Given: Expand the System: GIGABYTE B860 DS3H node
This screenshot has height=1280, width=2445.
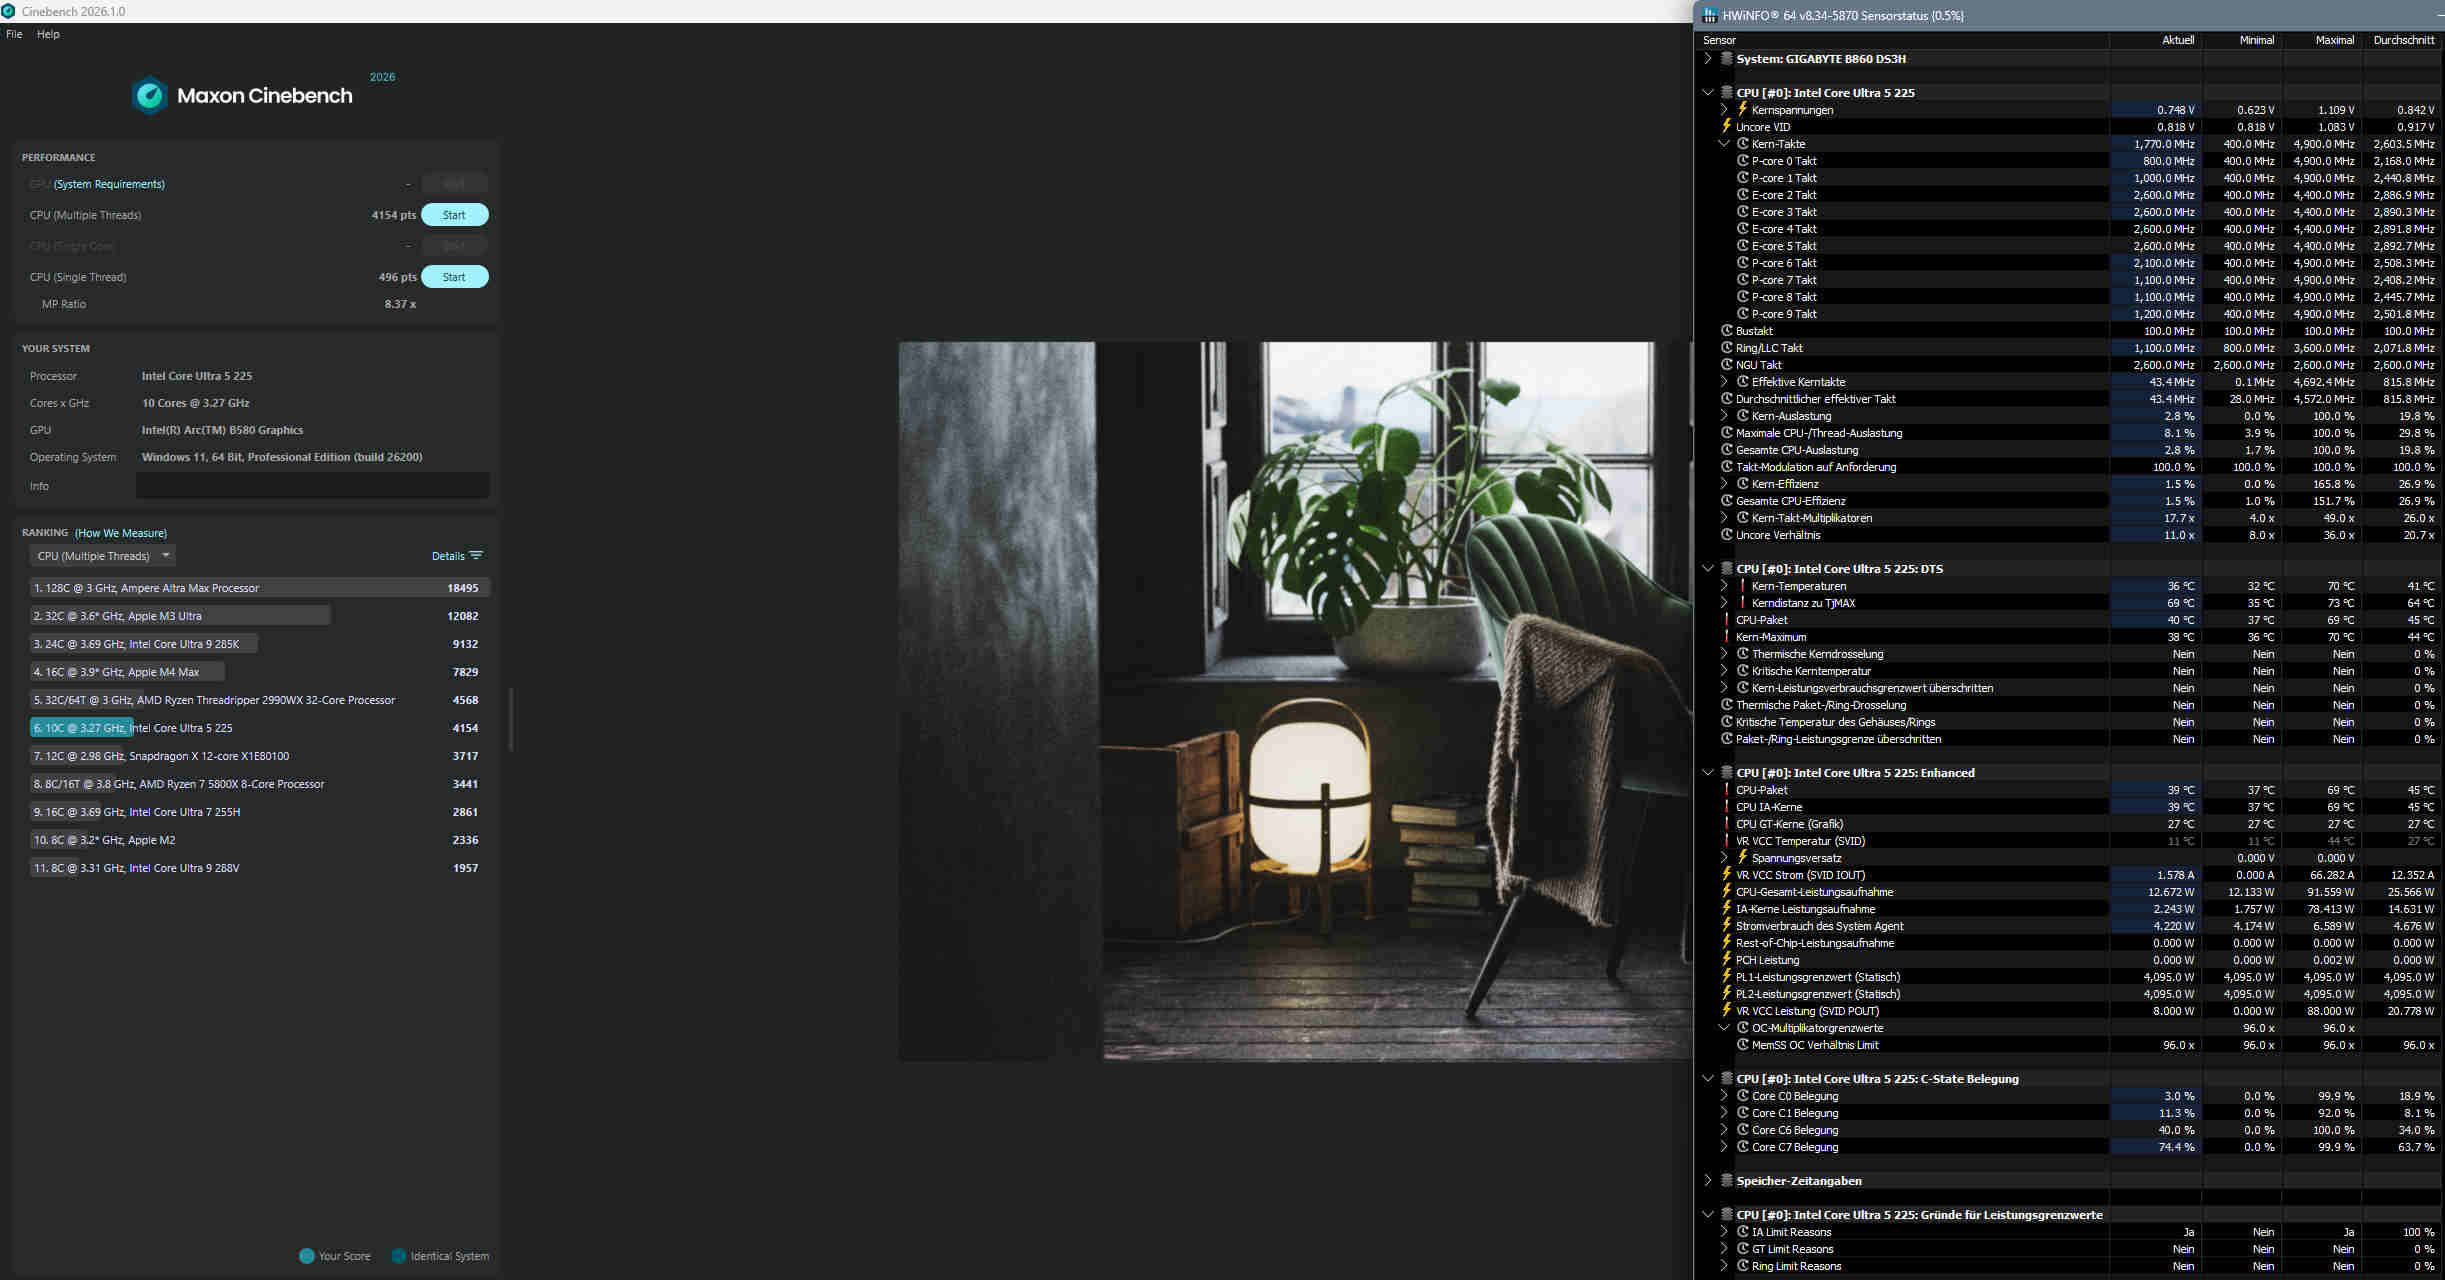Looking at the screenshot, I should (x=1708, y=58).
